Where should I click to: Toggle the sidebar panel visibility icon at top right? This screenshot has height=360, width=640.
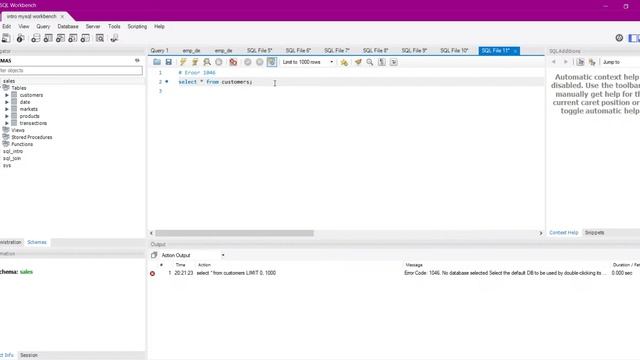coord(633,38)
